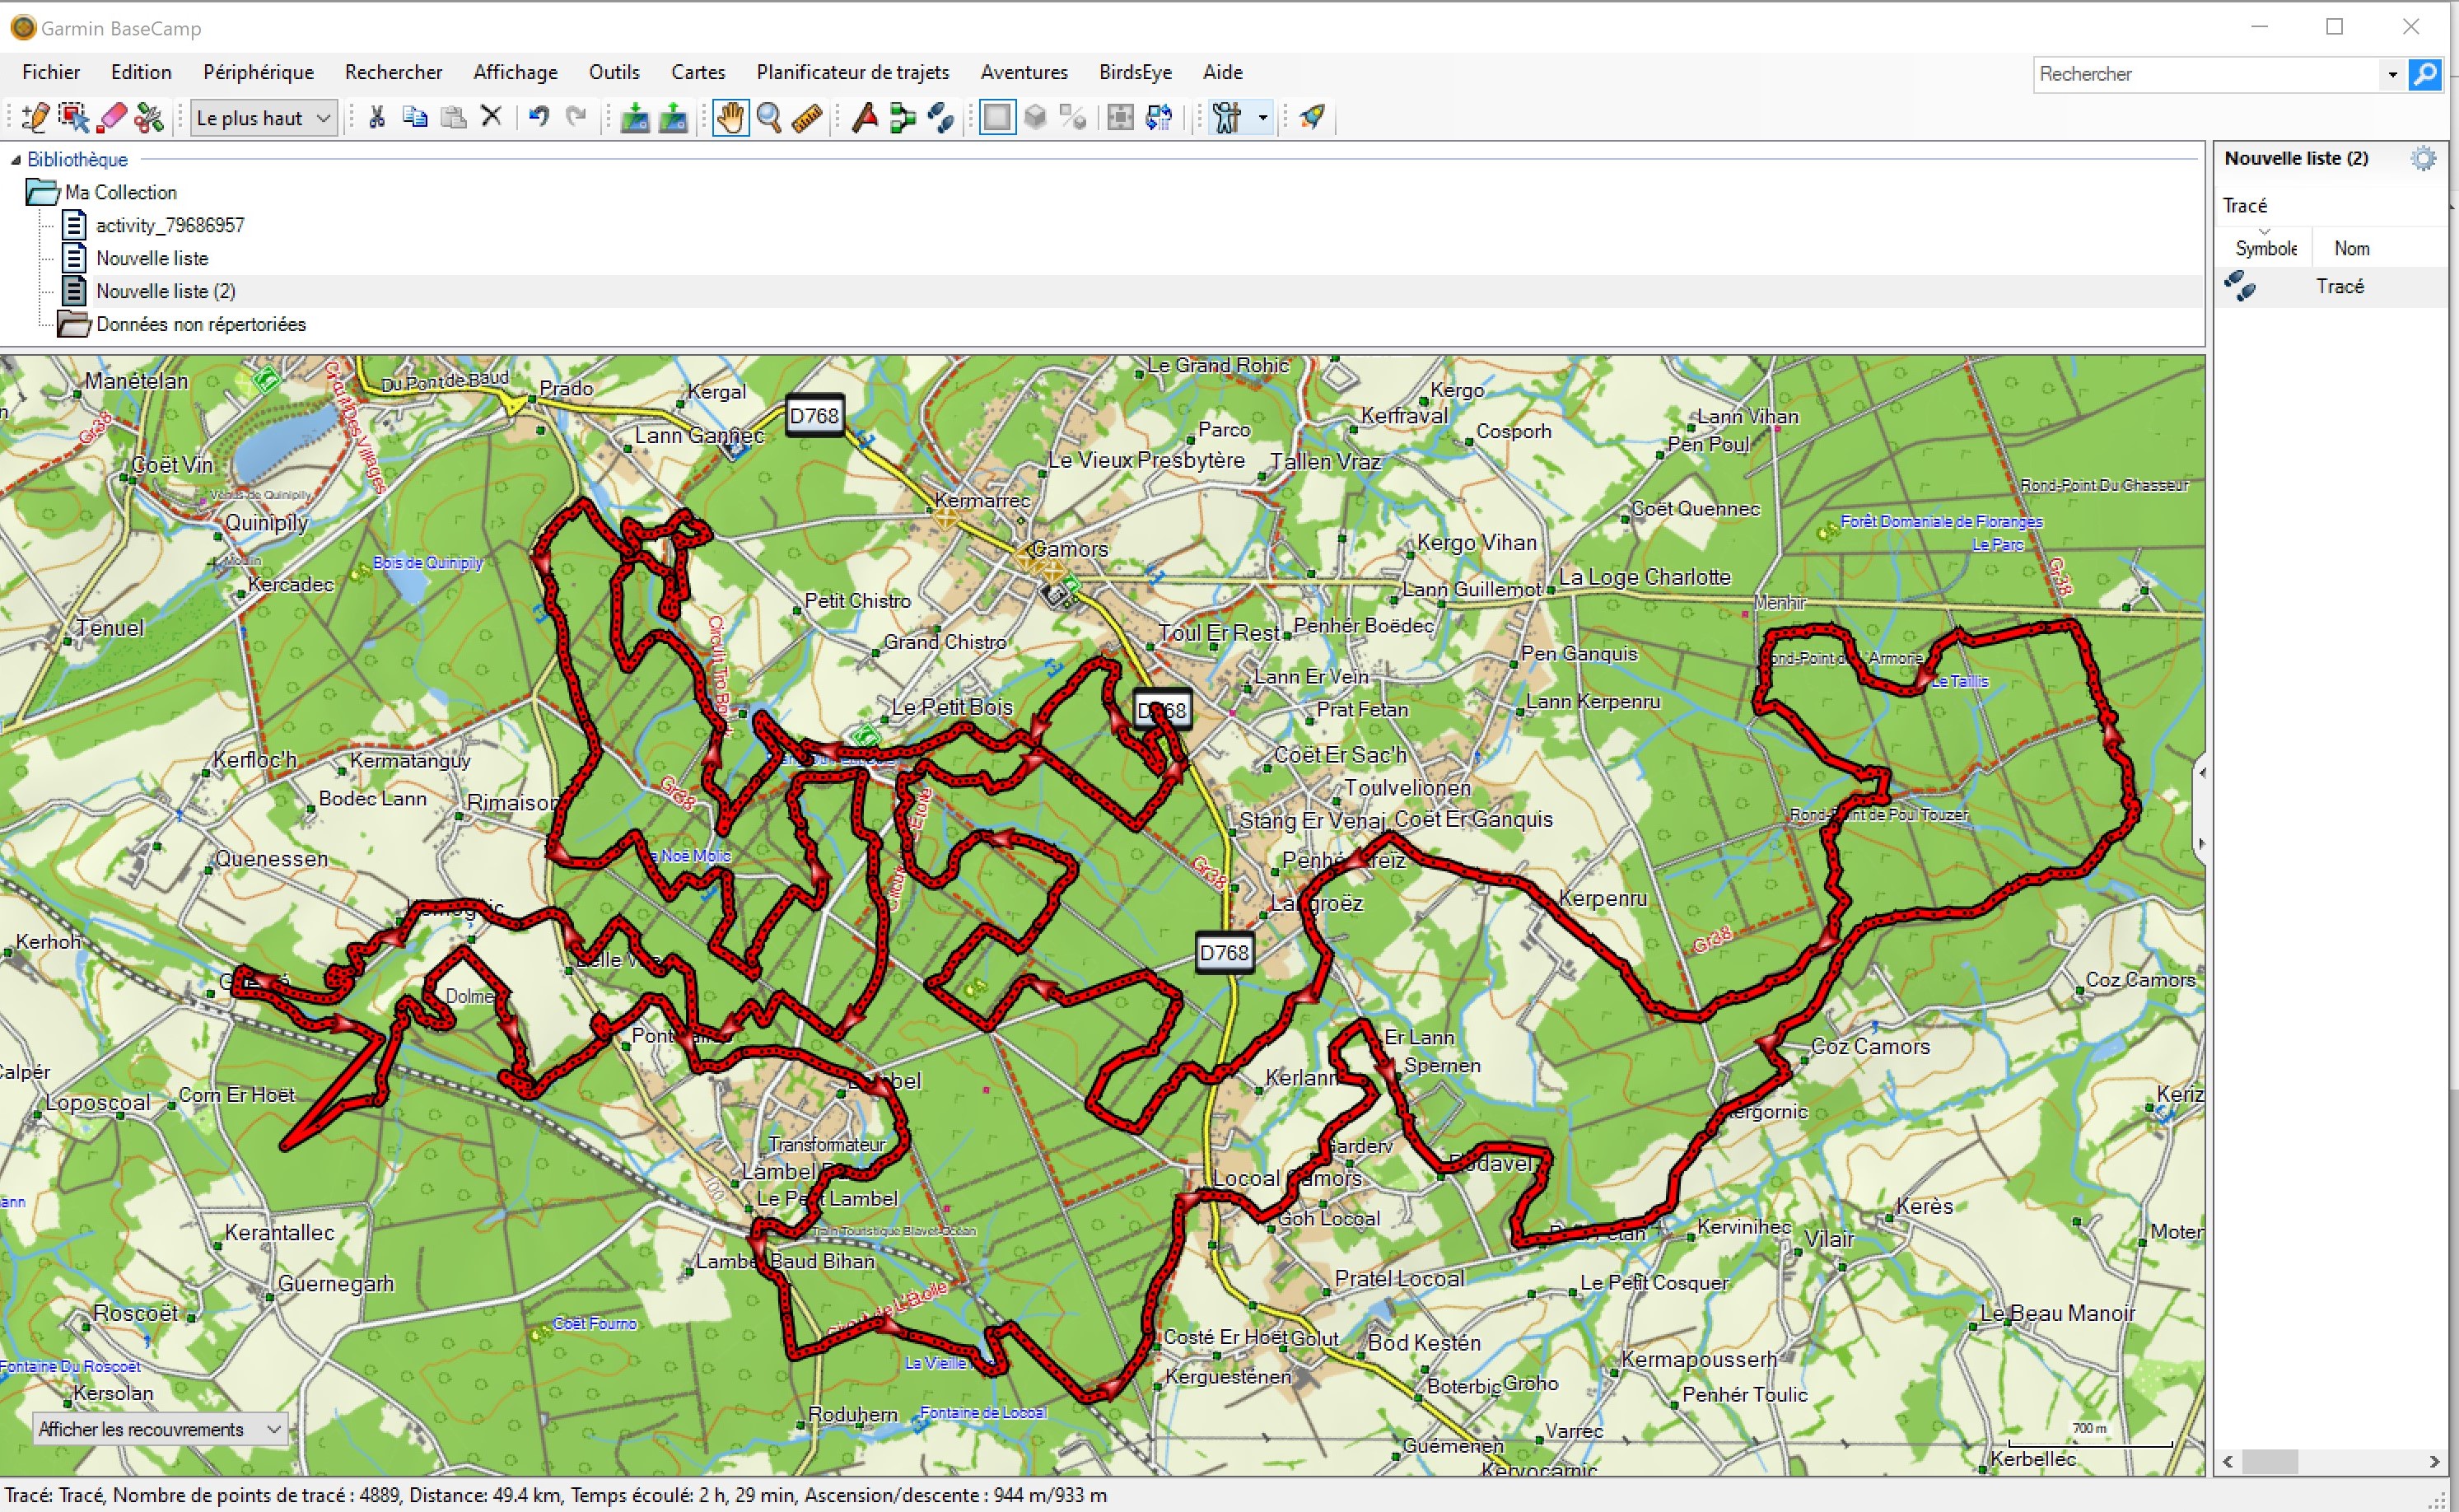This screenshot has height=1512, width=2459.
Task: Open the list settings gear icon
Action: [2424, 158]
